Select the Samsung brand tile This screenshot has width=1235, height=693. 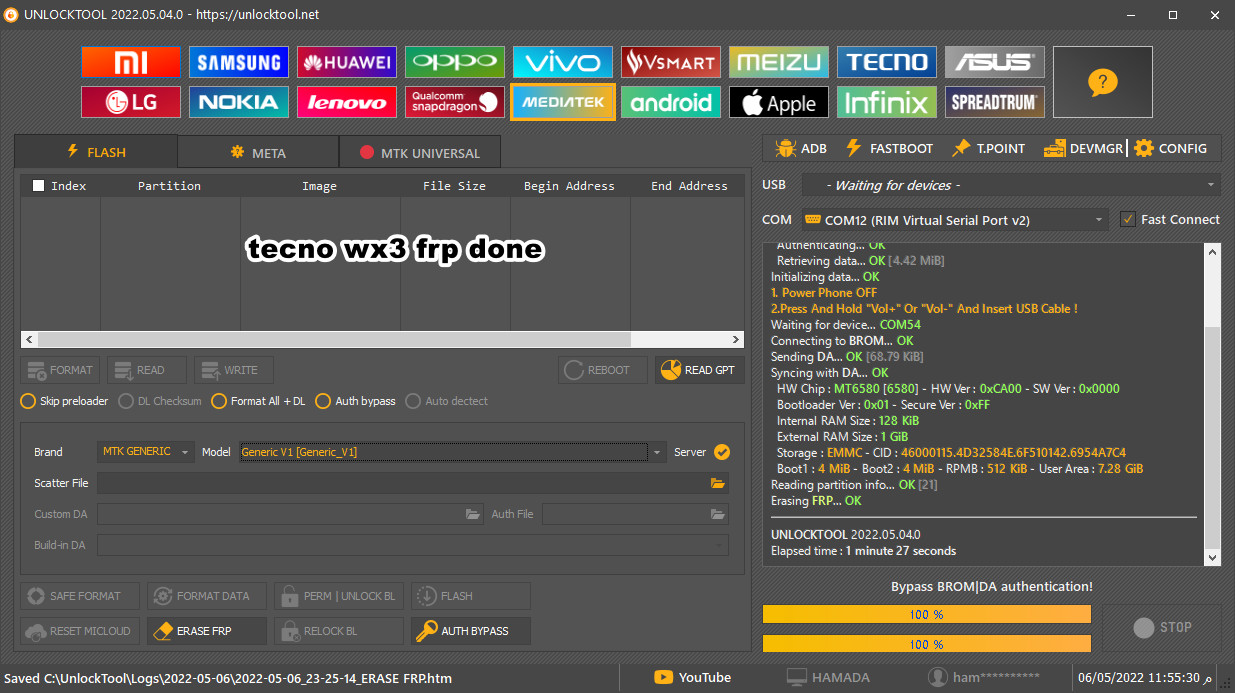point(239,62)
